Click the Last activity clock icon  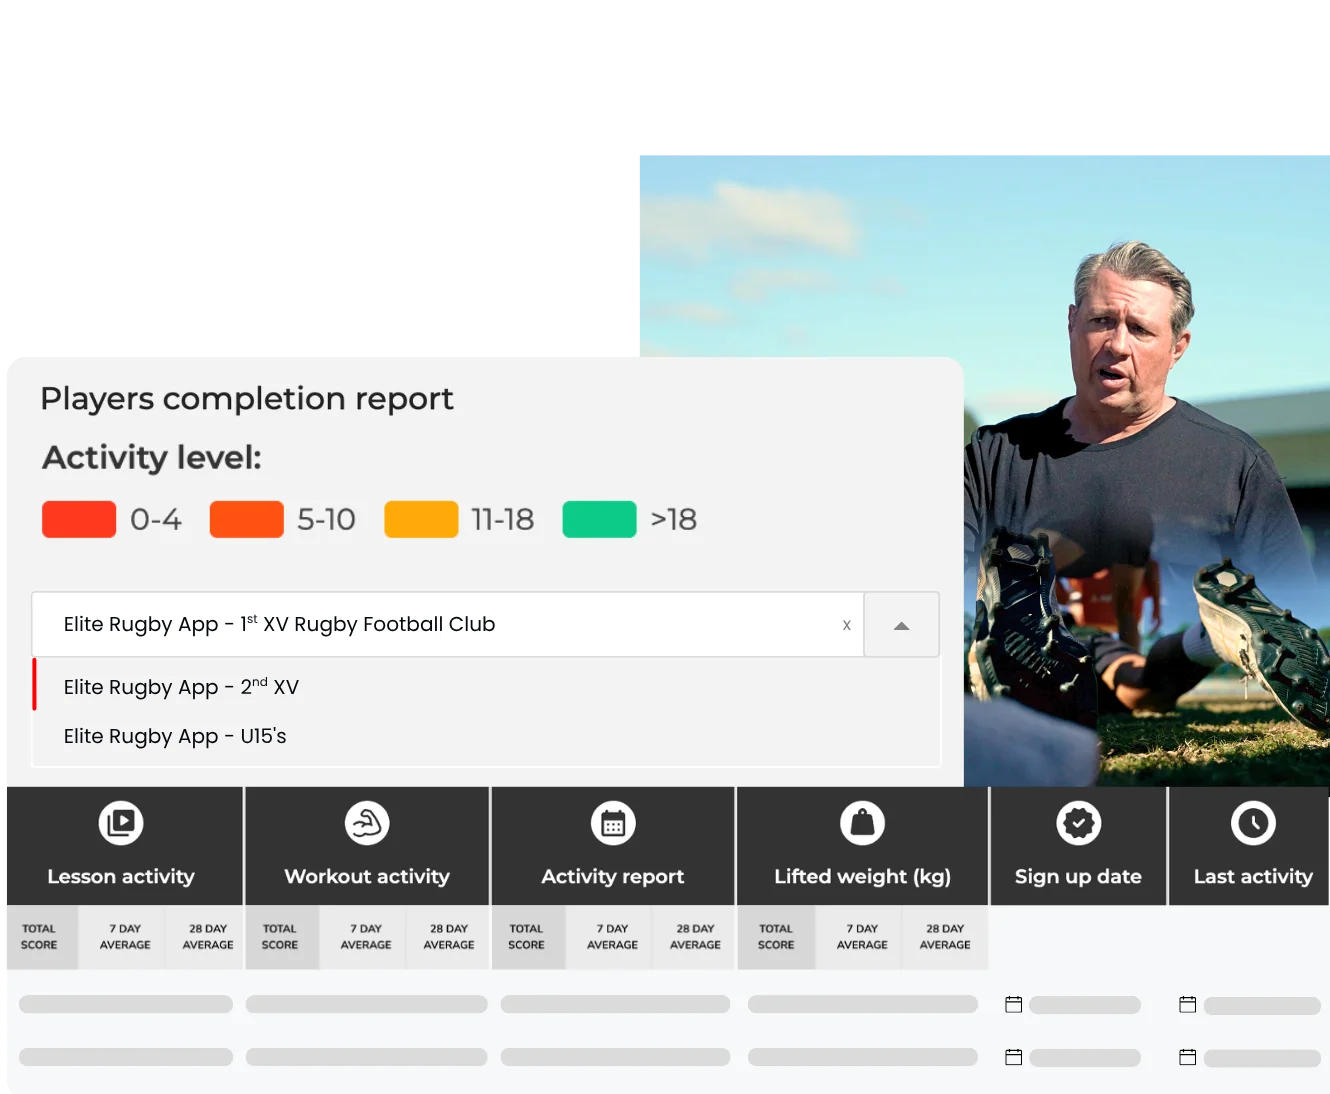(1253, 823)
